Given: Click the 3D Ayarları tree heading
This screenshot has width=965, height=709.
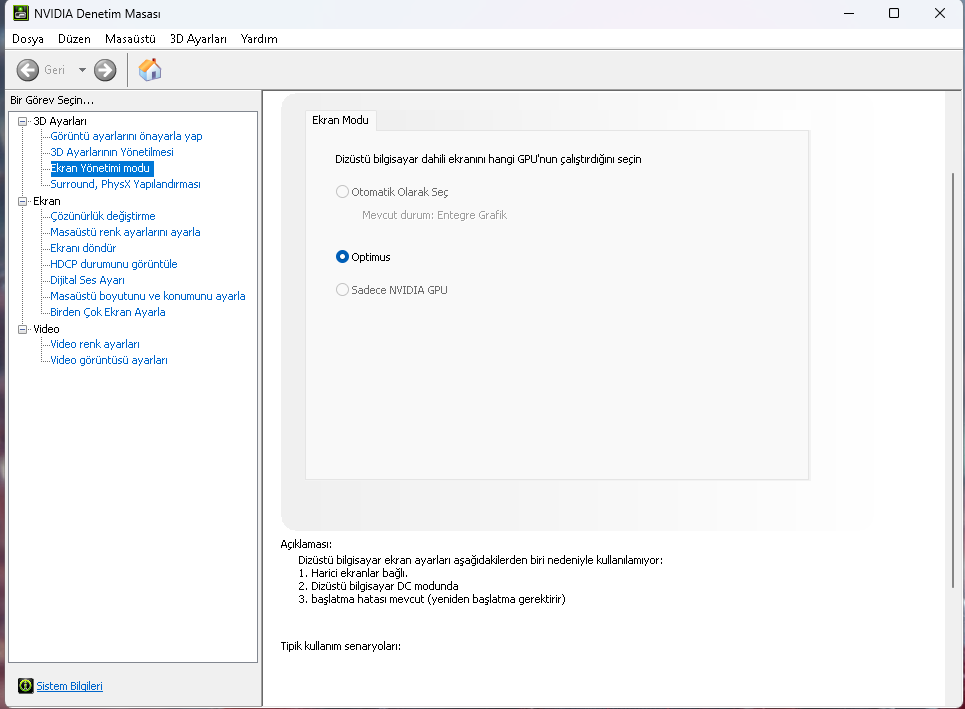Looking at the screenshot, I should point(60,121).
